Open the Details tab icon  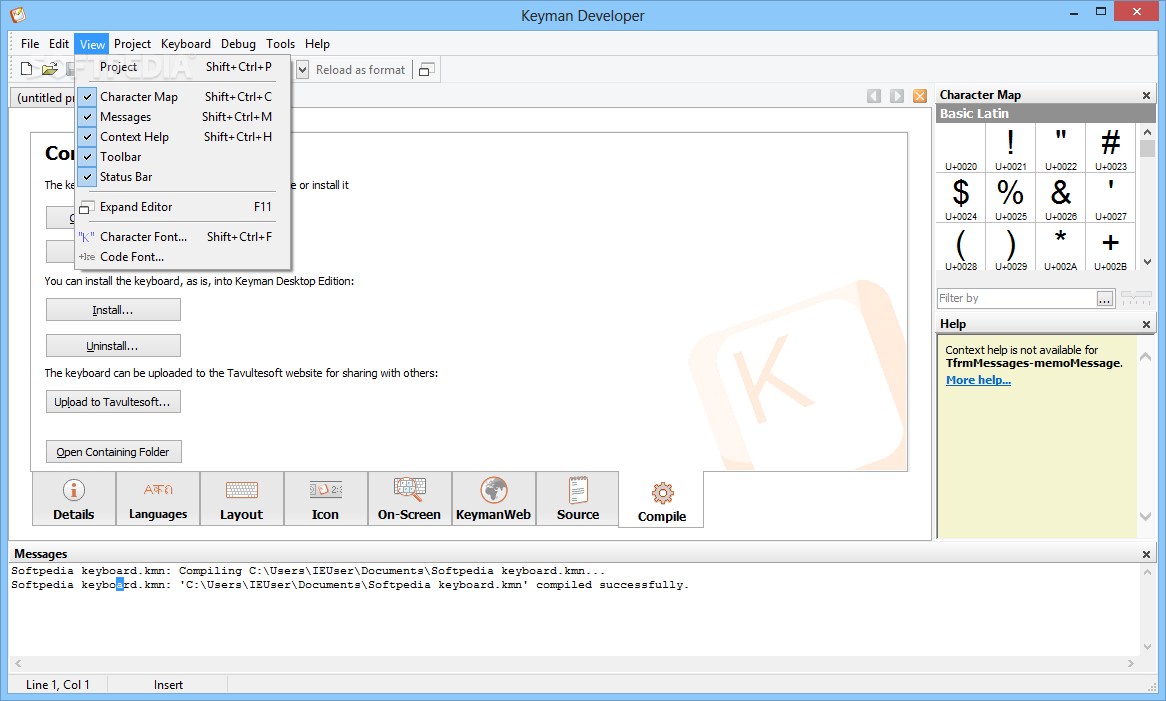(74, 499)
